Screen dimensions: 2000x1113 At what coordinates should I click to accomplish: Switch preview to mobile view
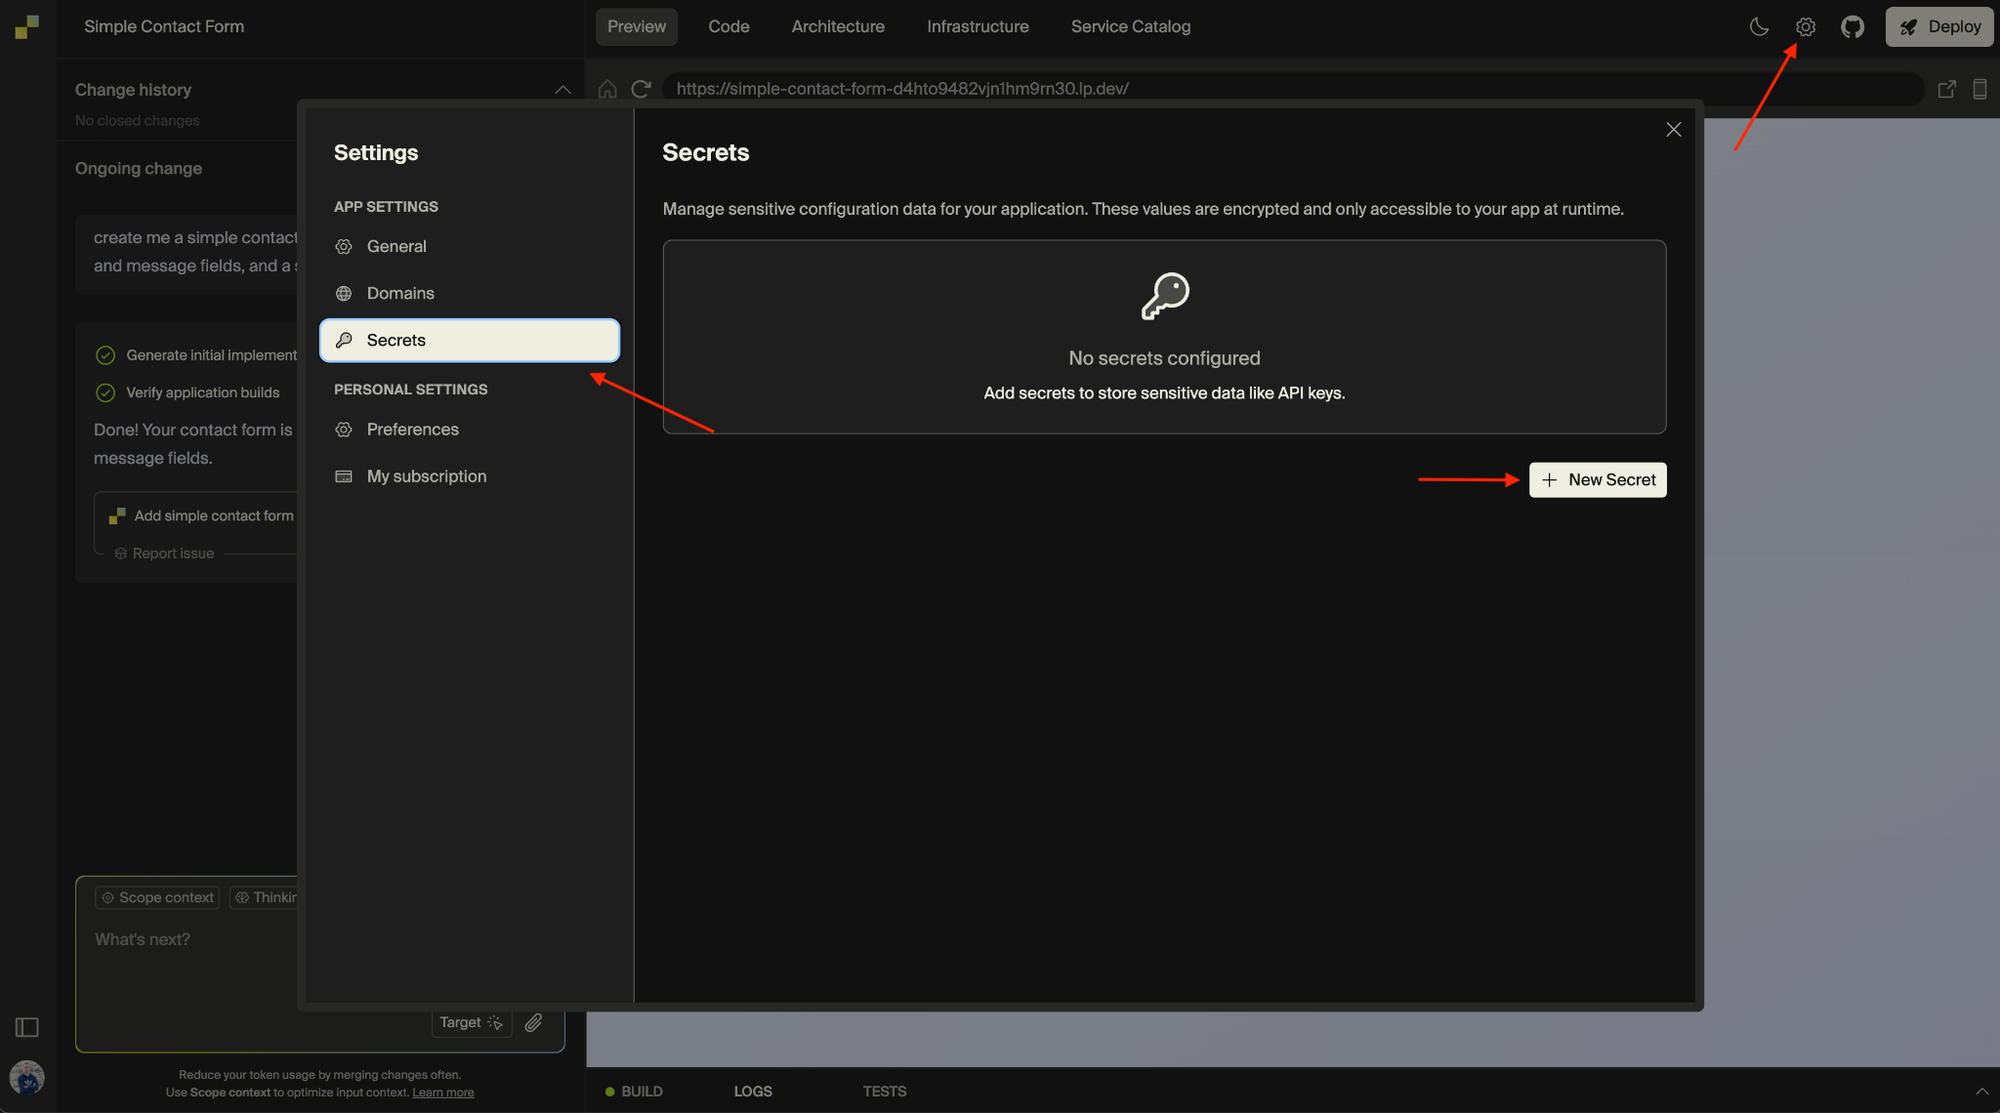[1980, 89]
